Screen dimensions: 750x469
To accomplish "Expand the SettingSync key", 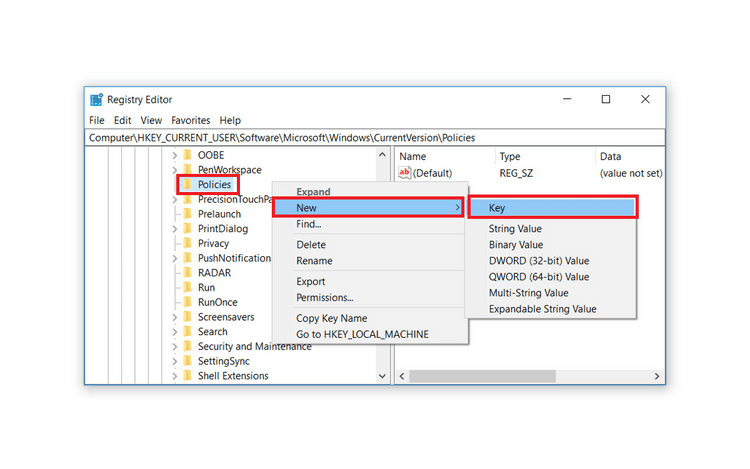I will coord(175,361).
